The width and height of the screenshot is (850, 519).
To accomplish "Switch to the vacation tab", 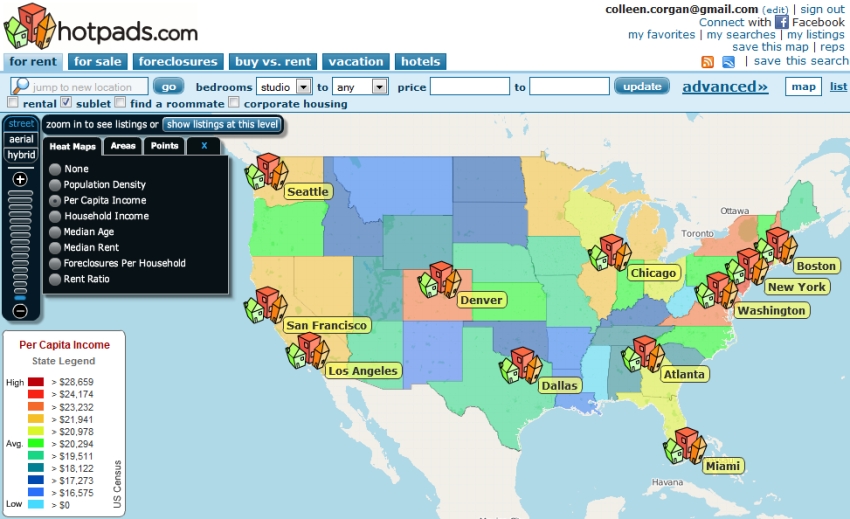I will [356, 61].
